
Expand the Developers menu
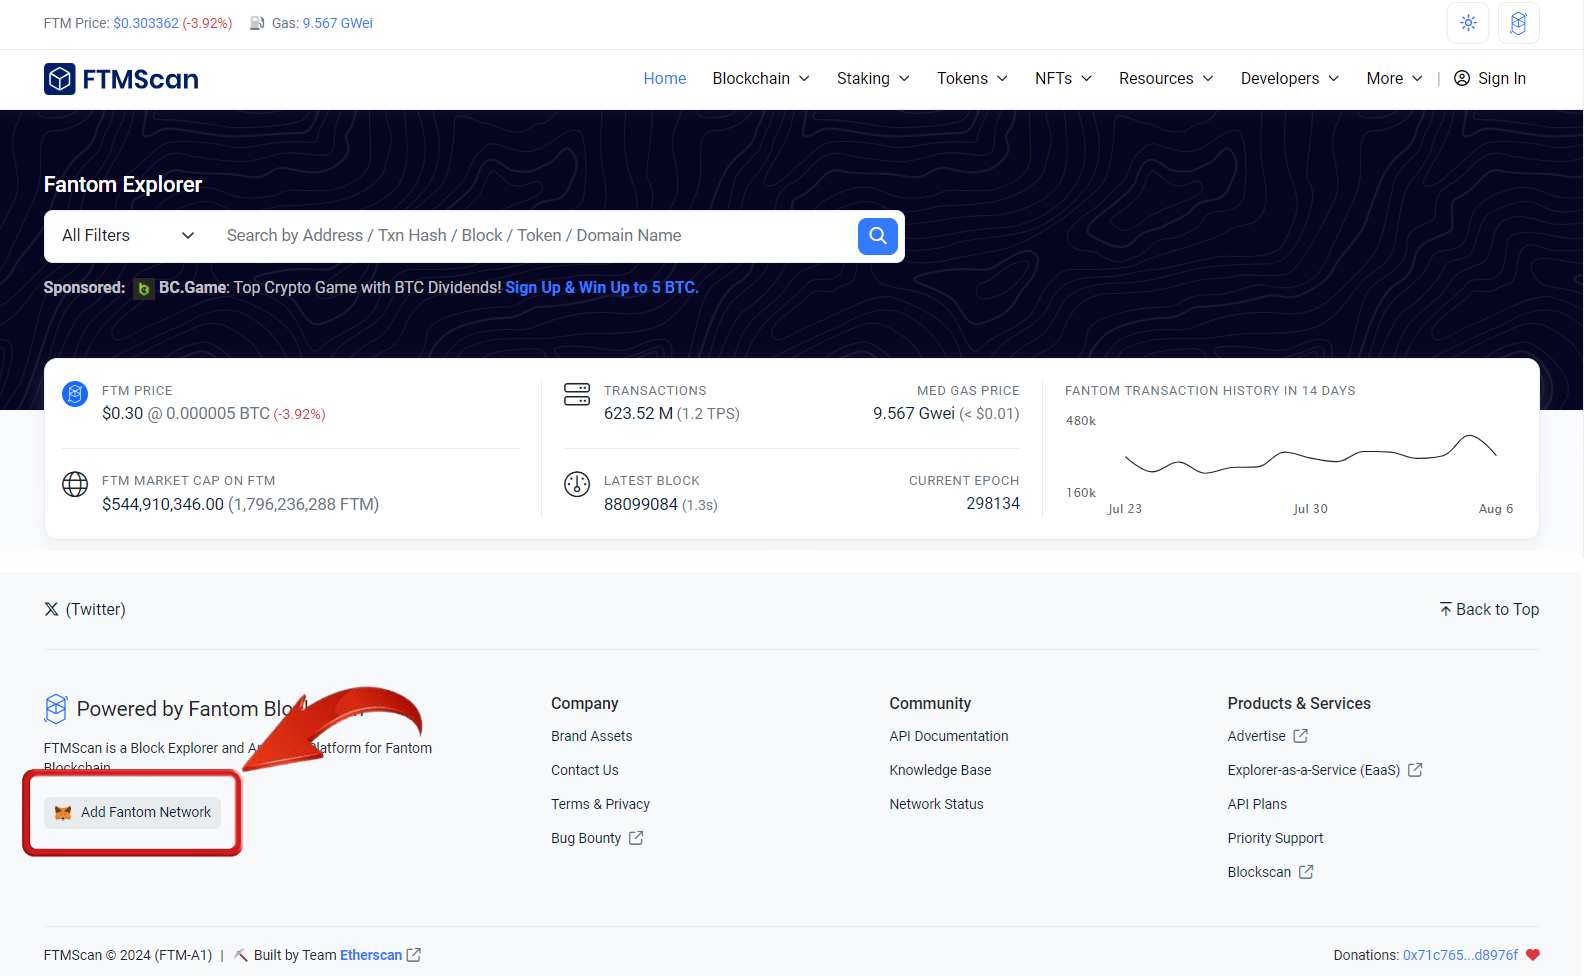(x=1290, y=78)
